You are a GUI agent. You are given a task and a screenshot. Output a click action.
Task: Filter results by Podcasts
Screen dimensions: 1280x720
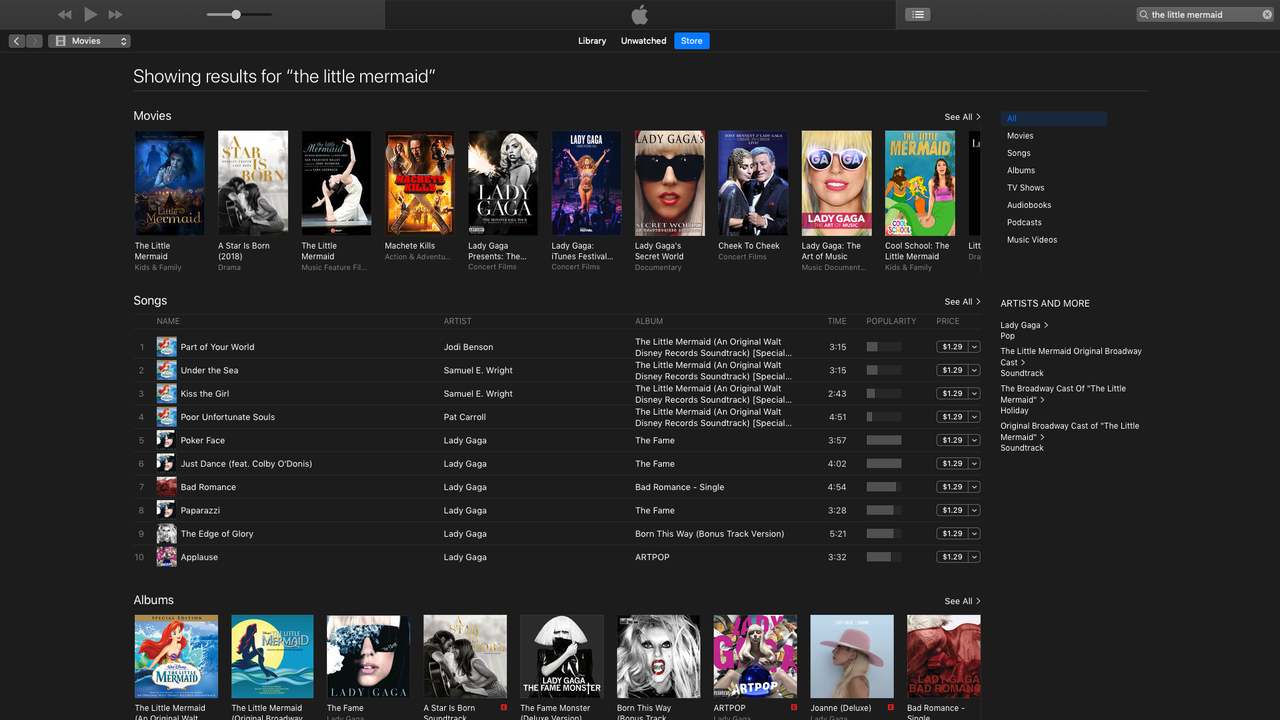1024,223
